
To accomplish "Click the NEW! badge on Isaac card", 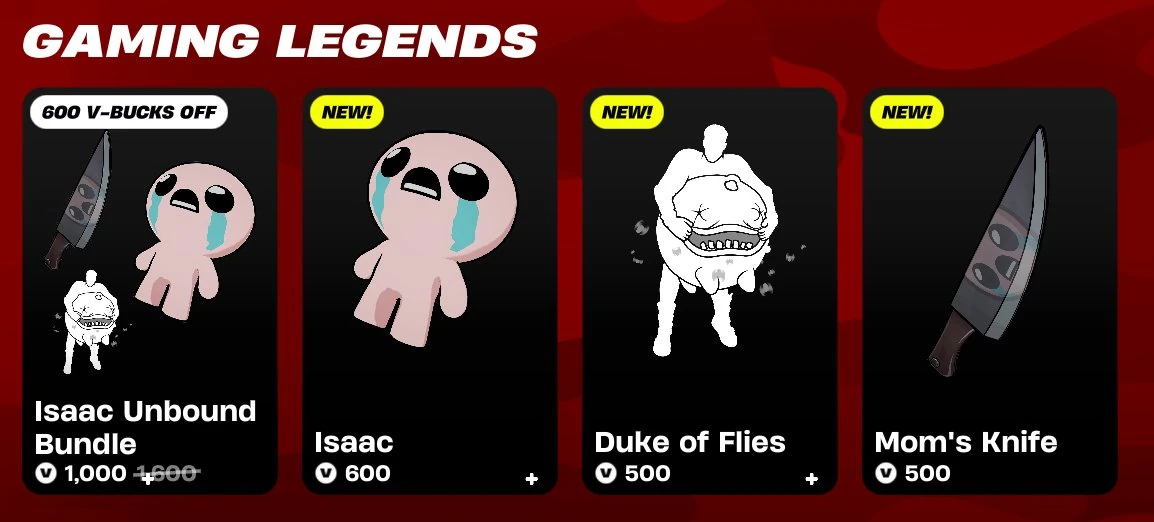I will coord(347,113).
